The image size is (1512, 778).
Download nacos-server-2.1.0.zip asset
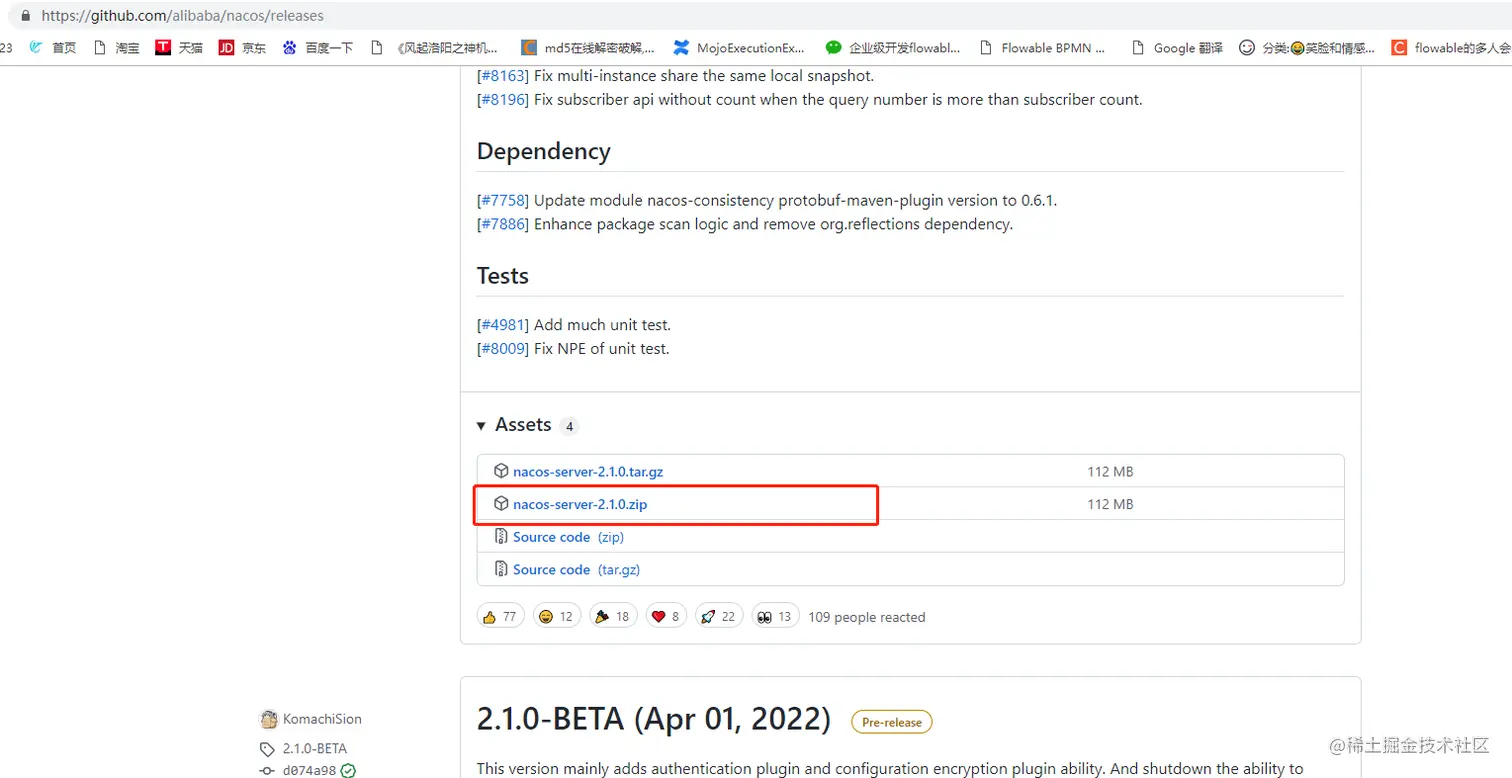(x=579, y=505)
